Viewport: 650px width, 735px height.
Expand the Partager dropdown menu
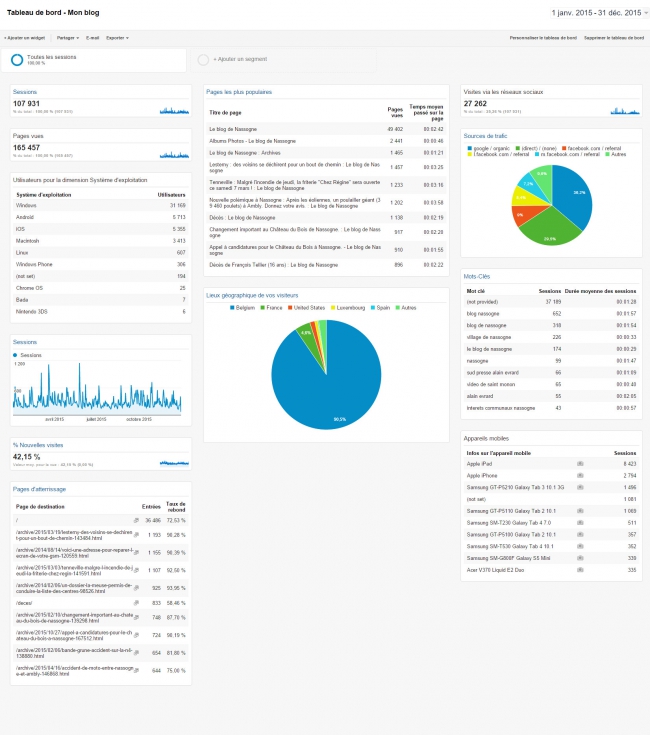pos(68,38)
